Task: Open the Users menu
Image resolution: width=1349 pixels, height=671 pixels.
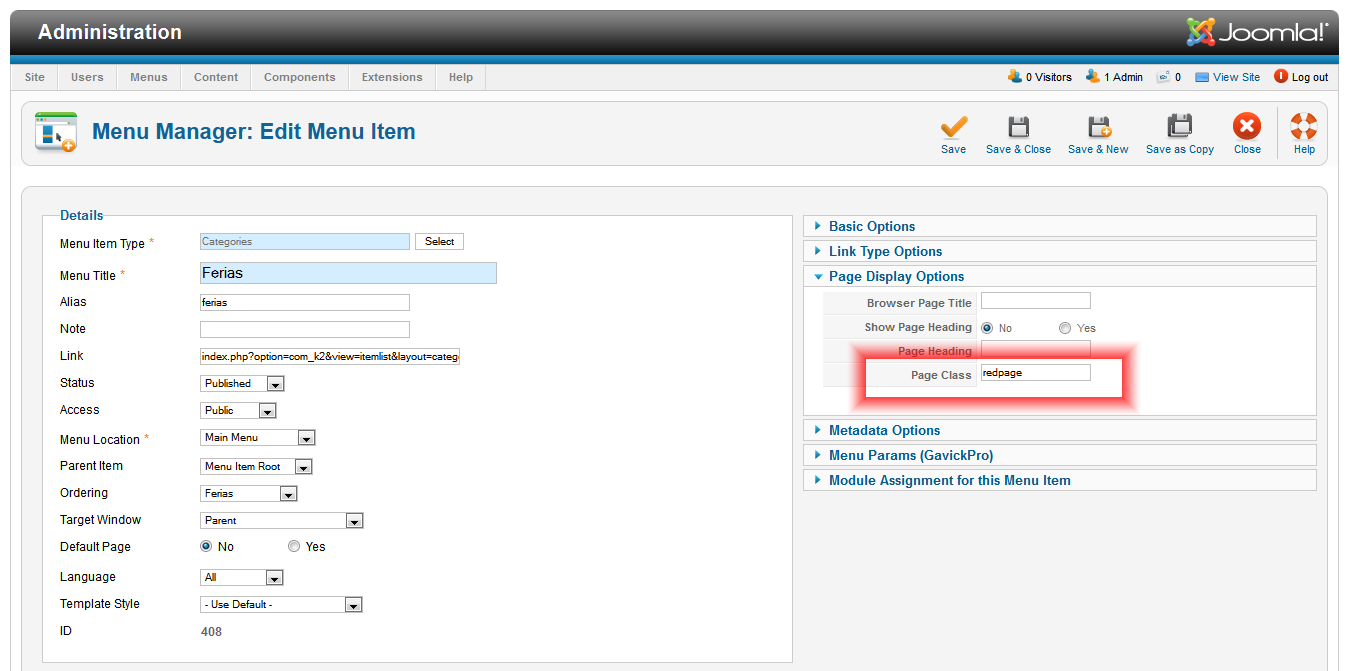Action: [x=87, y=77]
